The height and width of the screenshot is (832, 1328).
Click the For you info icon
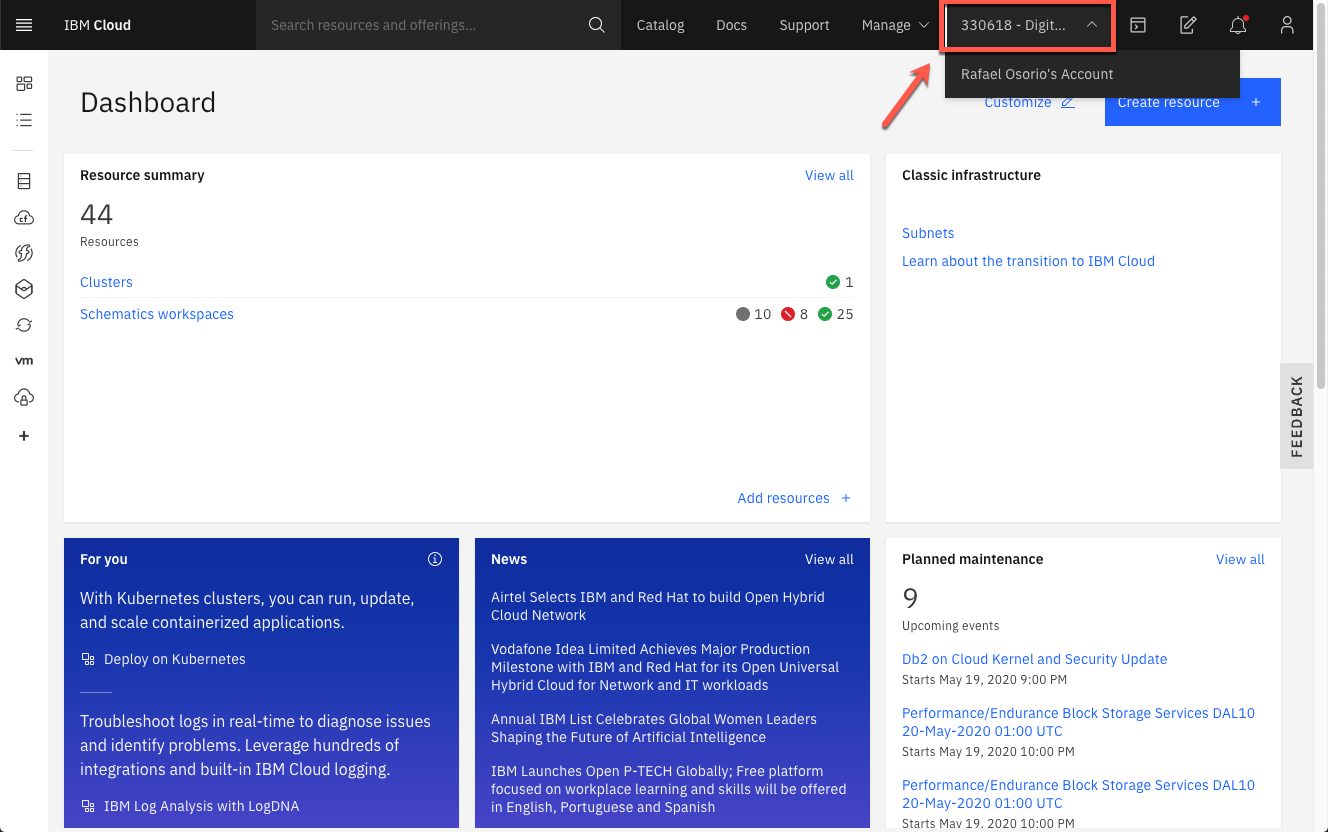435,559
